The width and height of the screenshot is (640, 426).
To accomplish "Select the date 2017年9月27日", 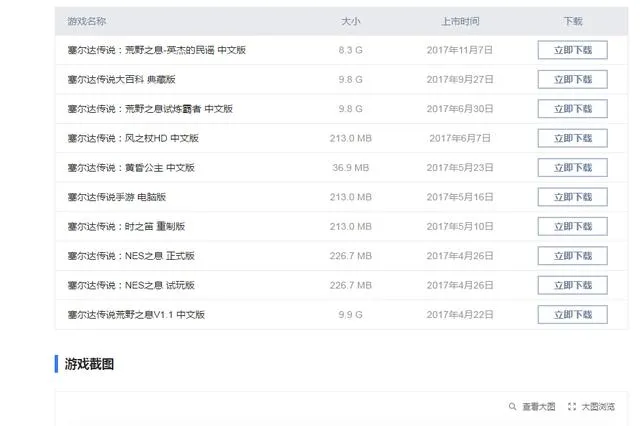I will point(460,79).
